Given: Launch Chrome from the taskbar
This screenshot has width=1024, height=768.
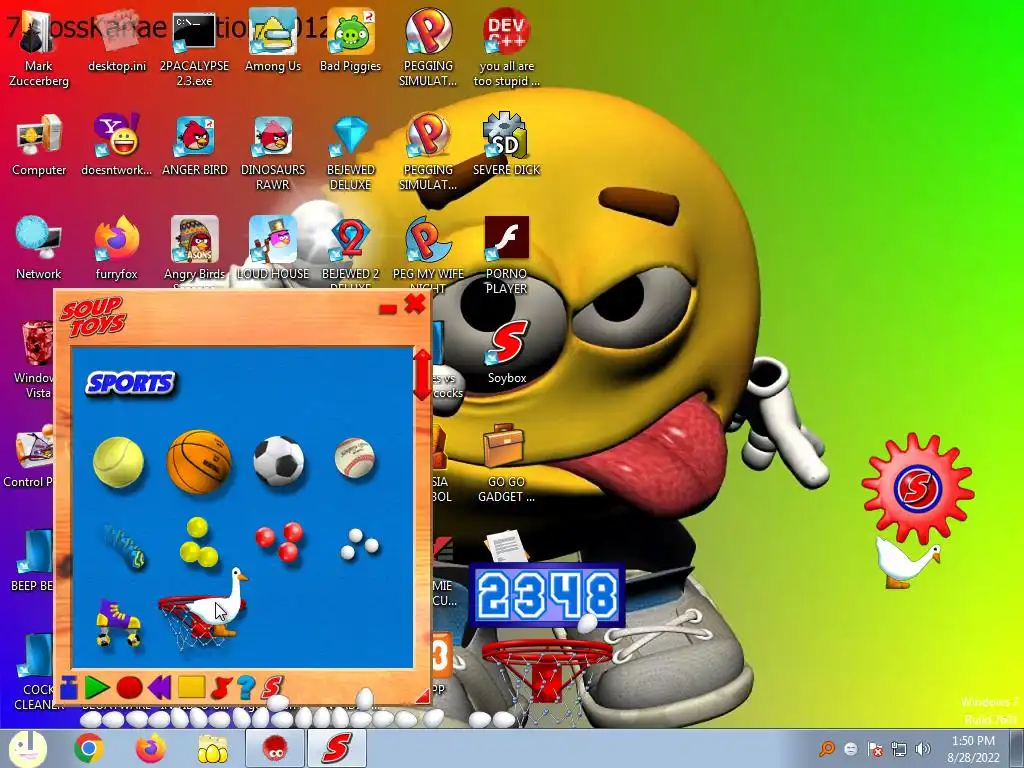Looking at the screenshot, I should 89,748.
